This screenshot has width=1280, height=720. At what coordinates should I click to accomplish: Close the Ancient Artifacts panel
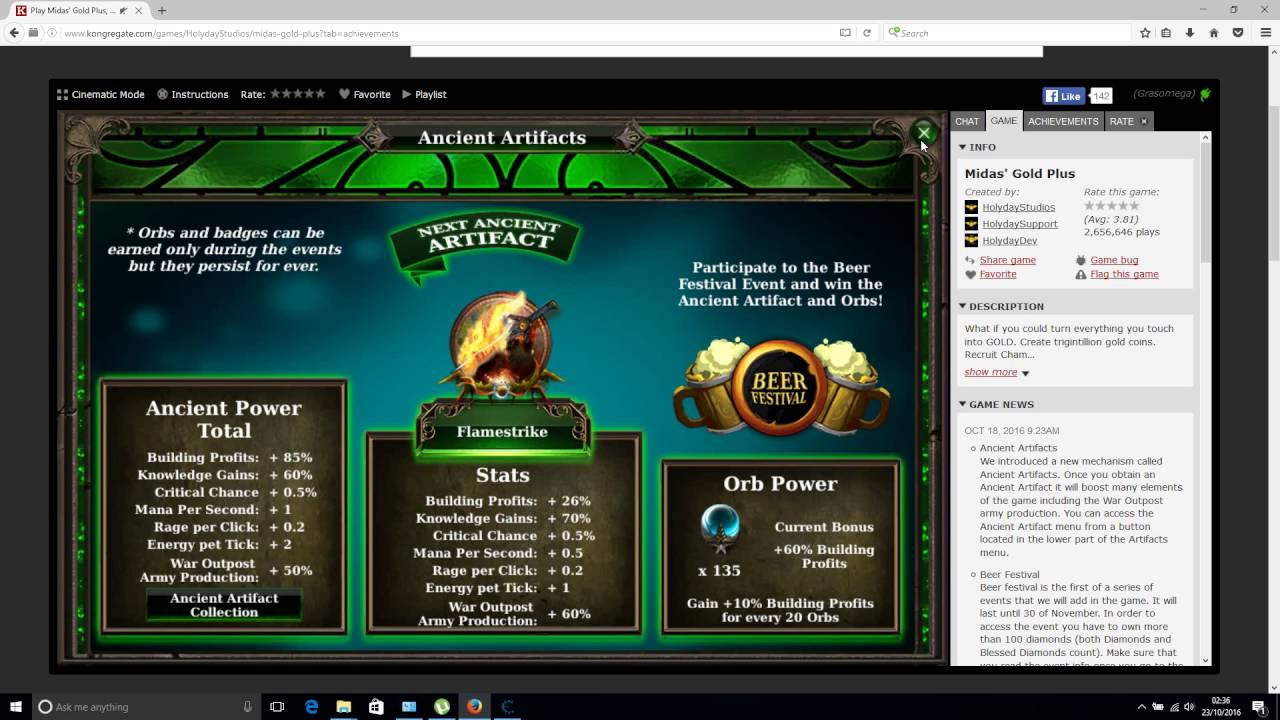click(x=924, y=133)
